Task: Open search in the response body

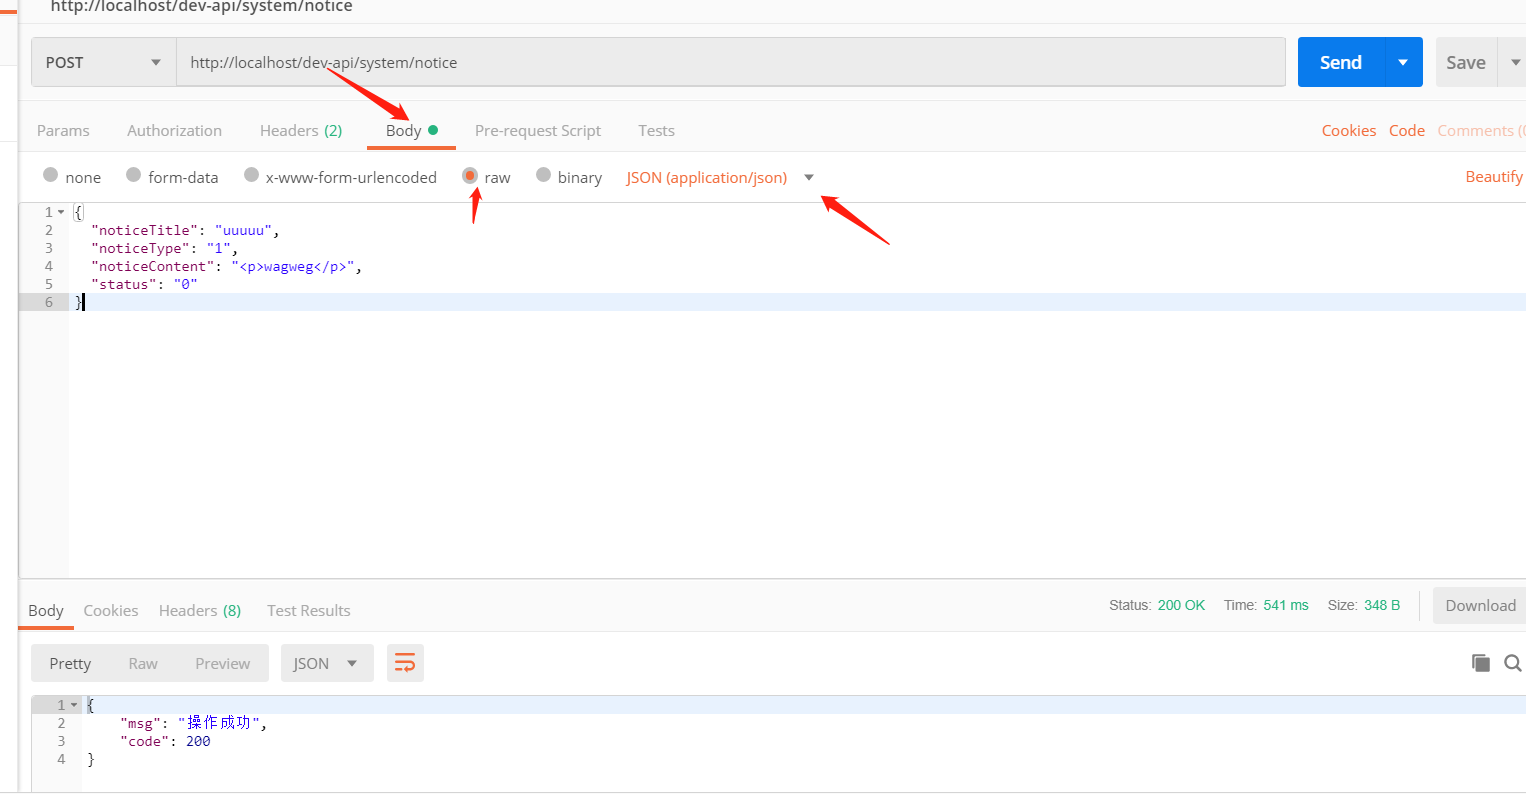Action: (1512, 663)
